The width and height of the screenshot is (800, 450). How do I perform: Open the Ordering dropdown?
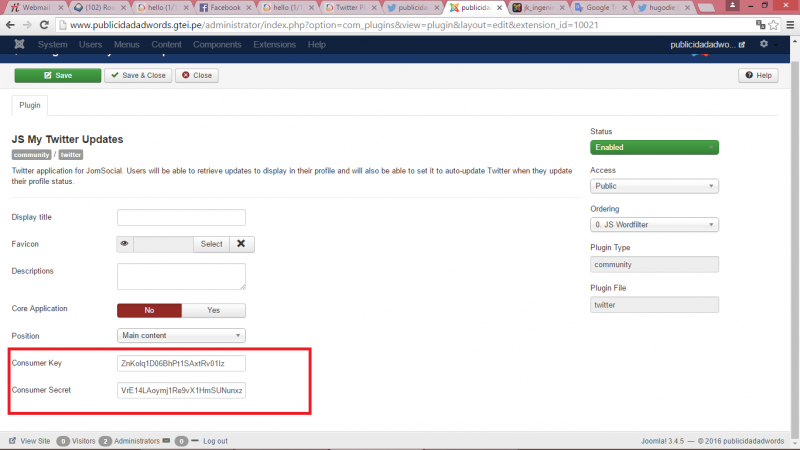(654, 225)
